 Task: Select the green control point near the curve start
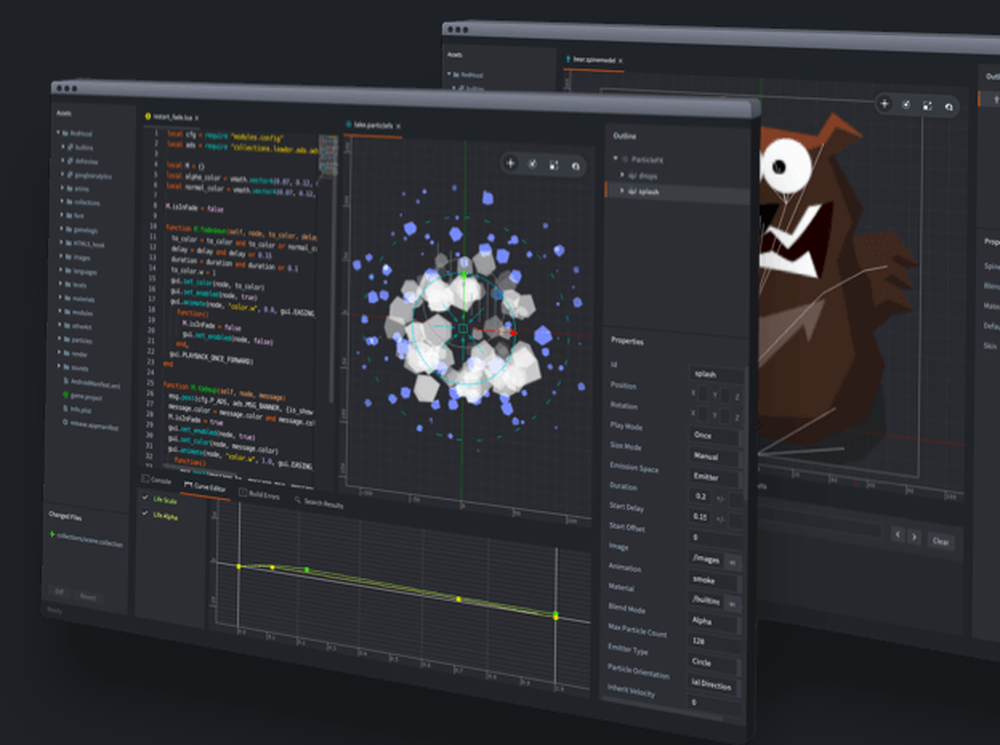(x=307, y=570)
